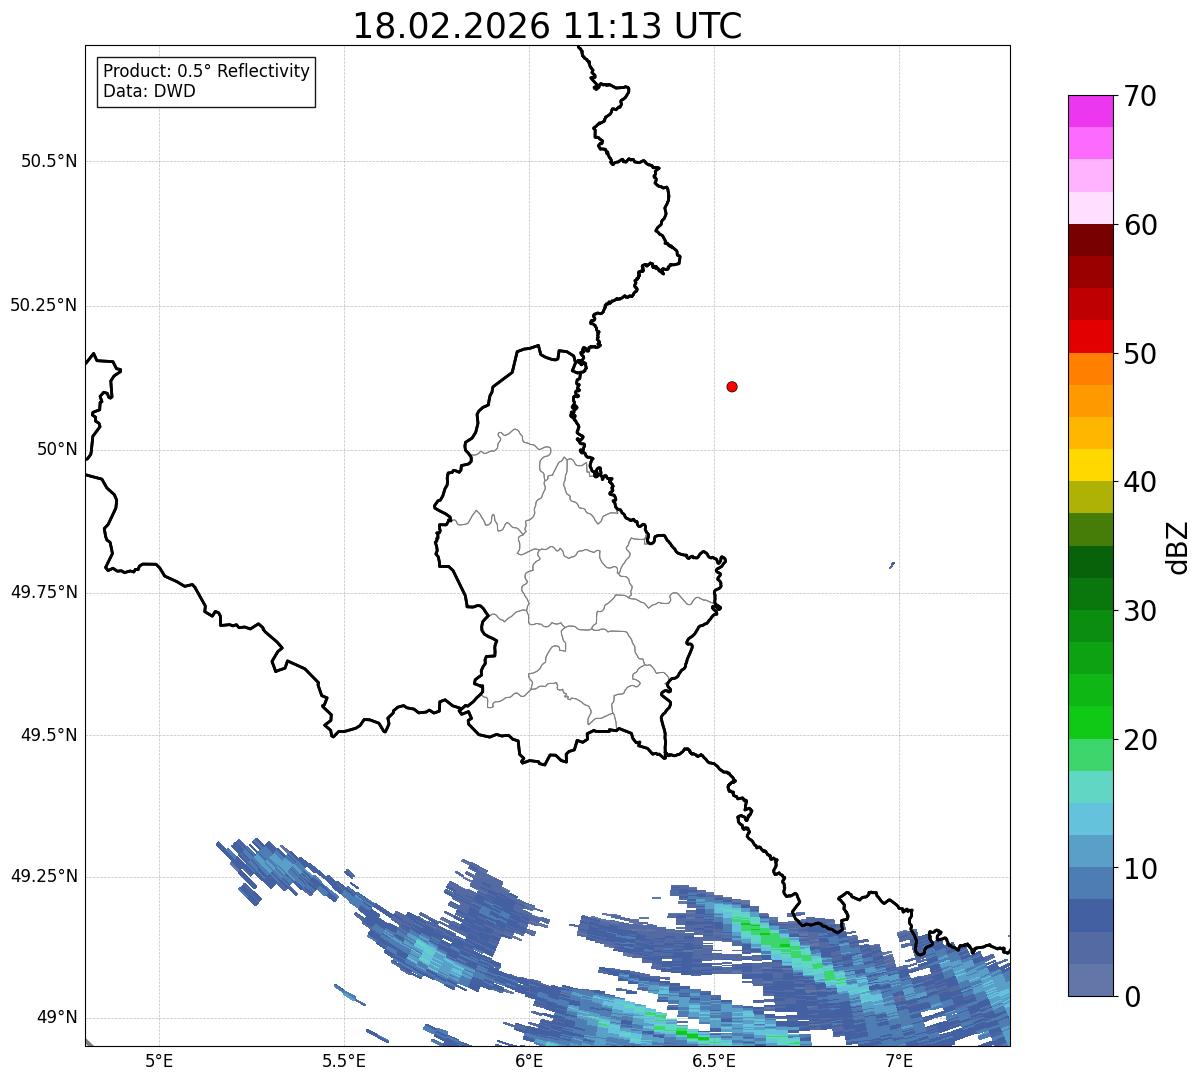Click the colorbar tick label "30"
This screenshot has height=1081, width=1202.
(1140, 611)
